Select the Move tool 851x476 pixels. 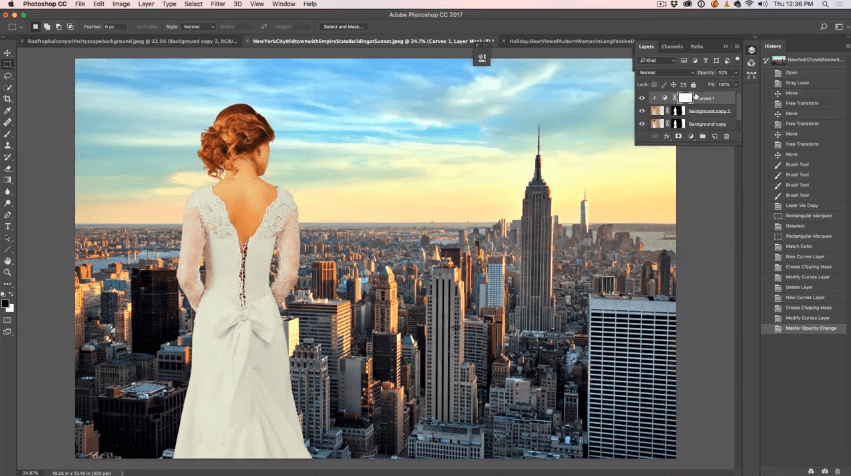pyautogui.click(x=8, y=53)
